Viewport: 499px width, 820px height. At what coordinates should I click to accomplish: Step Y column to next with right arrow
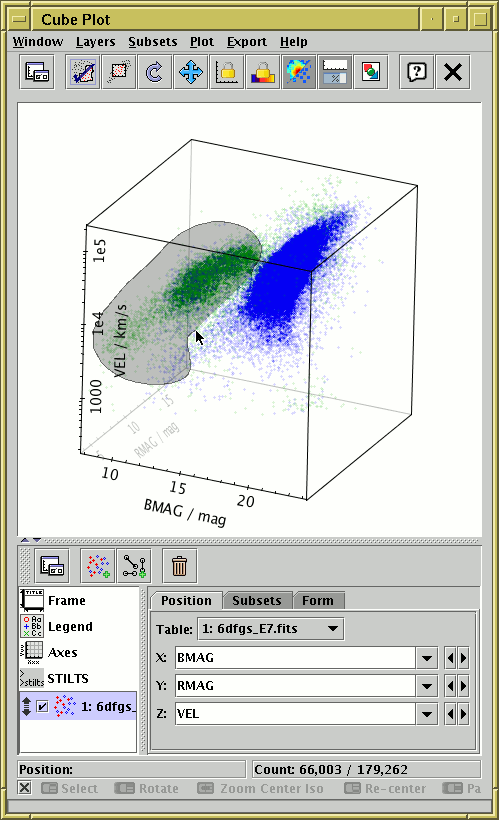coord(463,686)
